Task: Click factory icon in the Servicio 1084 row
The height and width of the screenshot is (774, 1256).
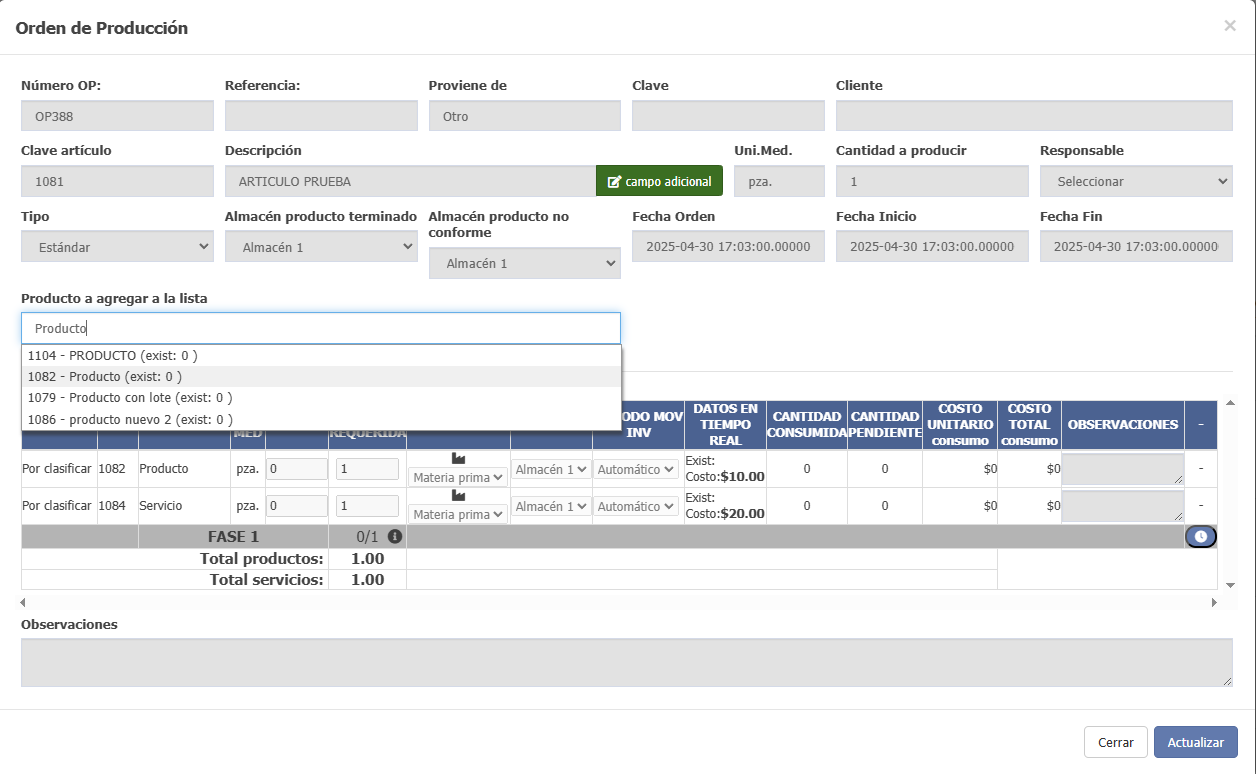Action: (458, 495)
